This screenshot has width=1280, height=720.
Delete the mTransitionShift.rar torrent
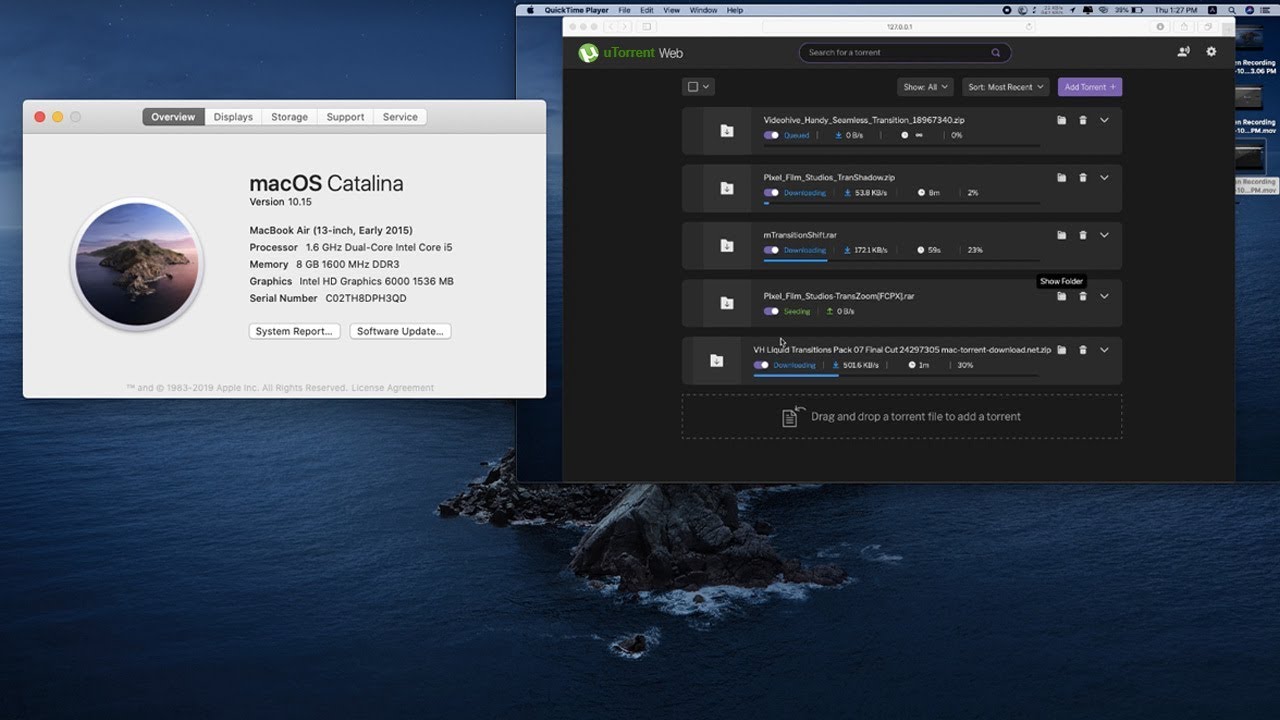click(x=1083, y=235)
